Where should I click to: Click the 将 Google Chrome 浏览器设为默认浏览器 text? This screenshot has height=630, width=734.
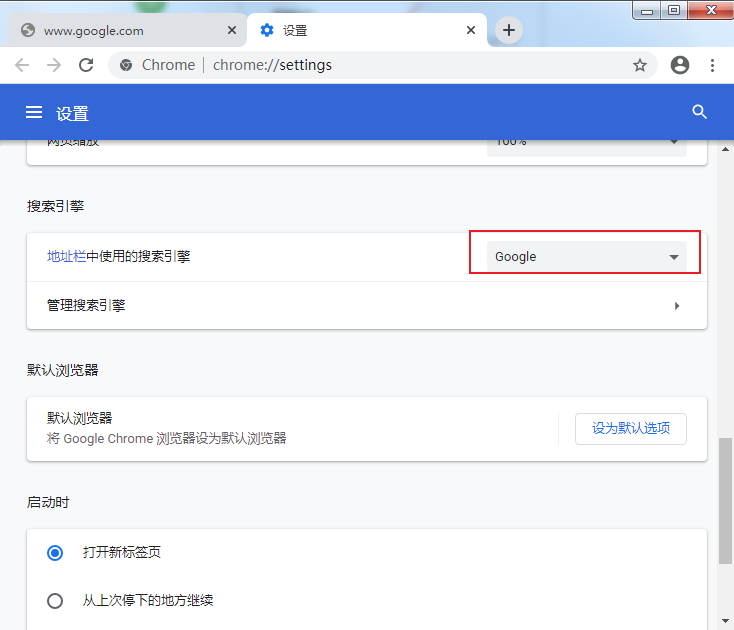pyautogui.click(x=167, y=439)
